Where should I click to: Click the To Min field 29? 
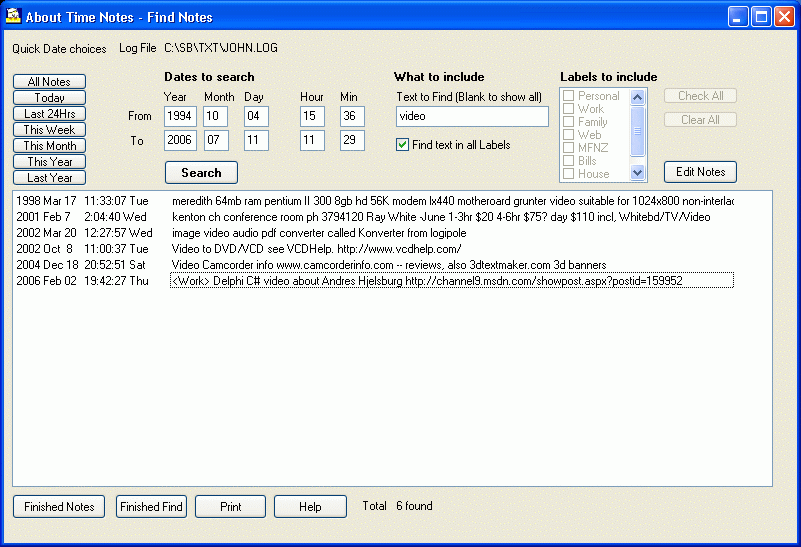[x=352, y=140]
